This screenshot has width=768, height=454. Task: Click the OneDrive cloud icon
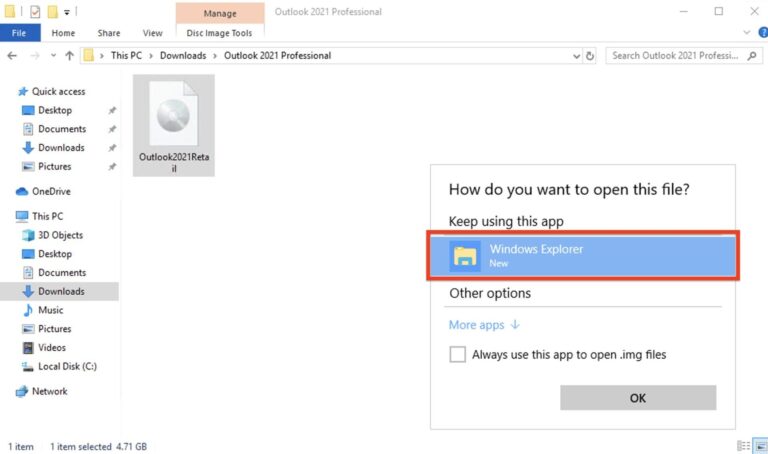click(x=22, y=191)
